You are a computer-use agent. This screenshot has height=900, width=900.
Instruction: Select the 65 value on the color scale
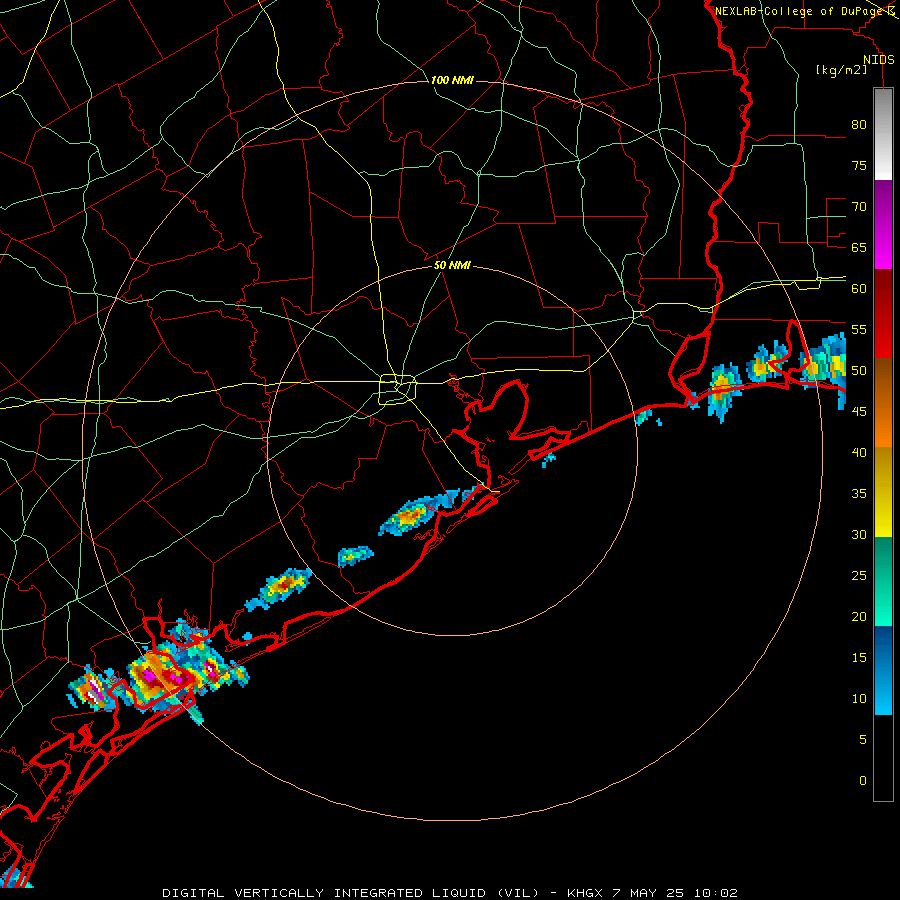pos(859,247)
